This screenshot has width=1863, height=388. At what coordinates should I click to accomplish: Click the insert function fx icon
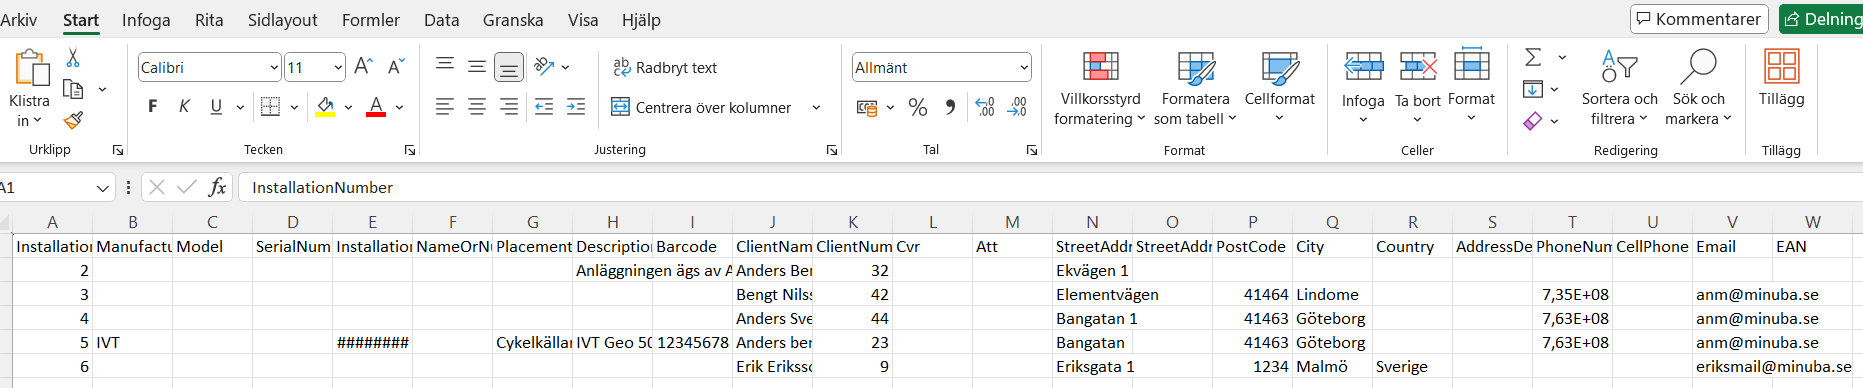click(217, 187)
